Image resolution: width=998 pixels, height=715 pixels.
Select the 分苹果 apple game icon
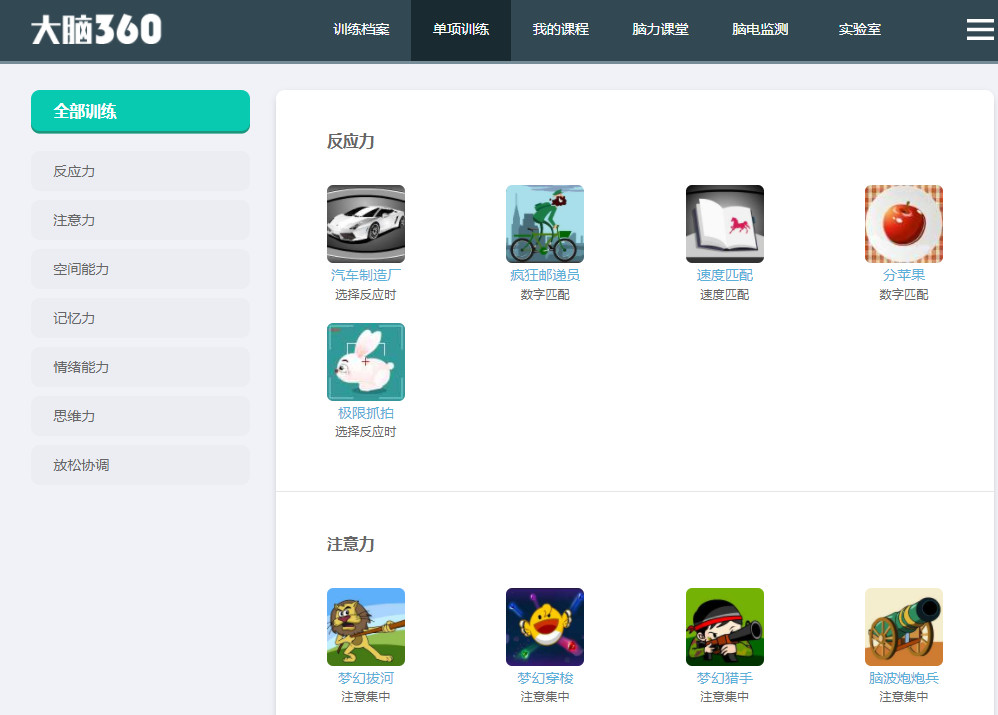(903, 223)
